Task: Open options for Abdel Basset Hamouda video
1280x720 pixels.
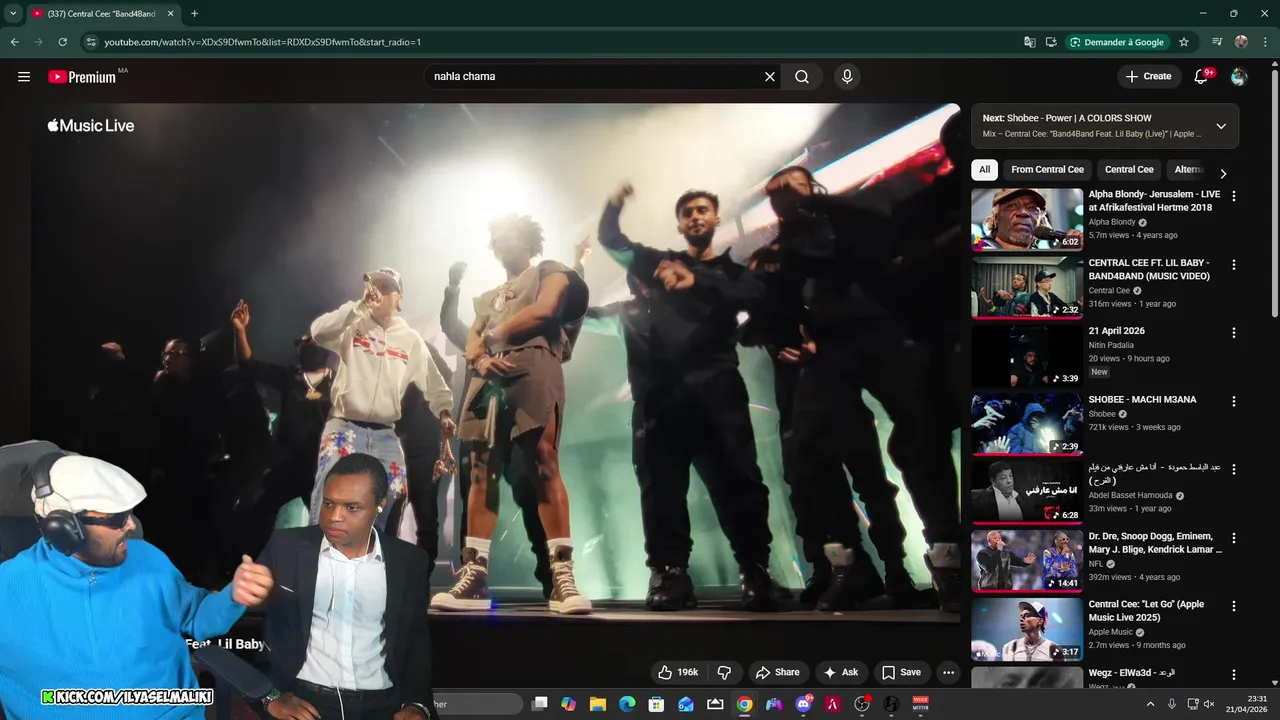Action: pos(1234,469)
